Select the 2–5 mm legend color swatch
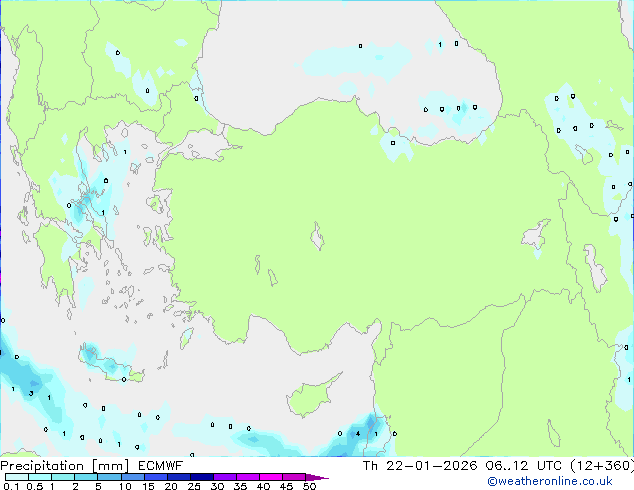This screenshot has width=634, height=490. tap(86, 477)
